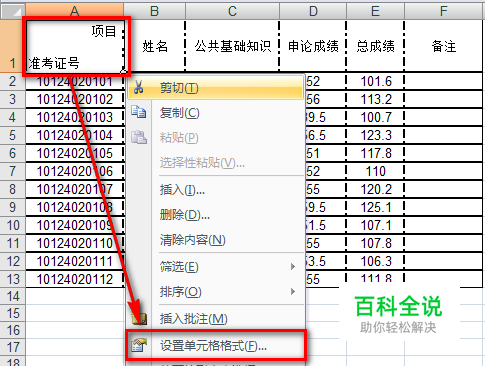
Task: Select column C header
Action: (x=232, y=11)
